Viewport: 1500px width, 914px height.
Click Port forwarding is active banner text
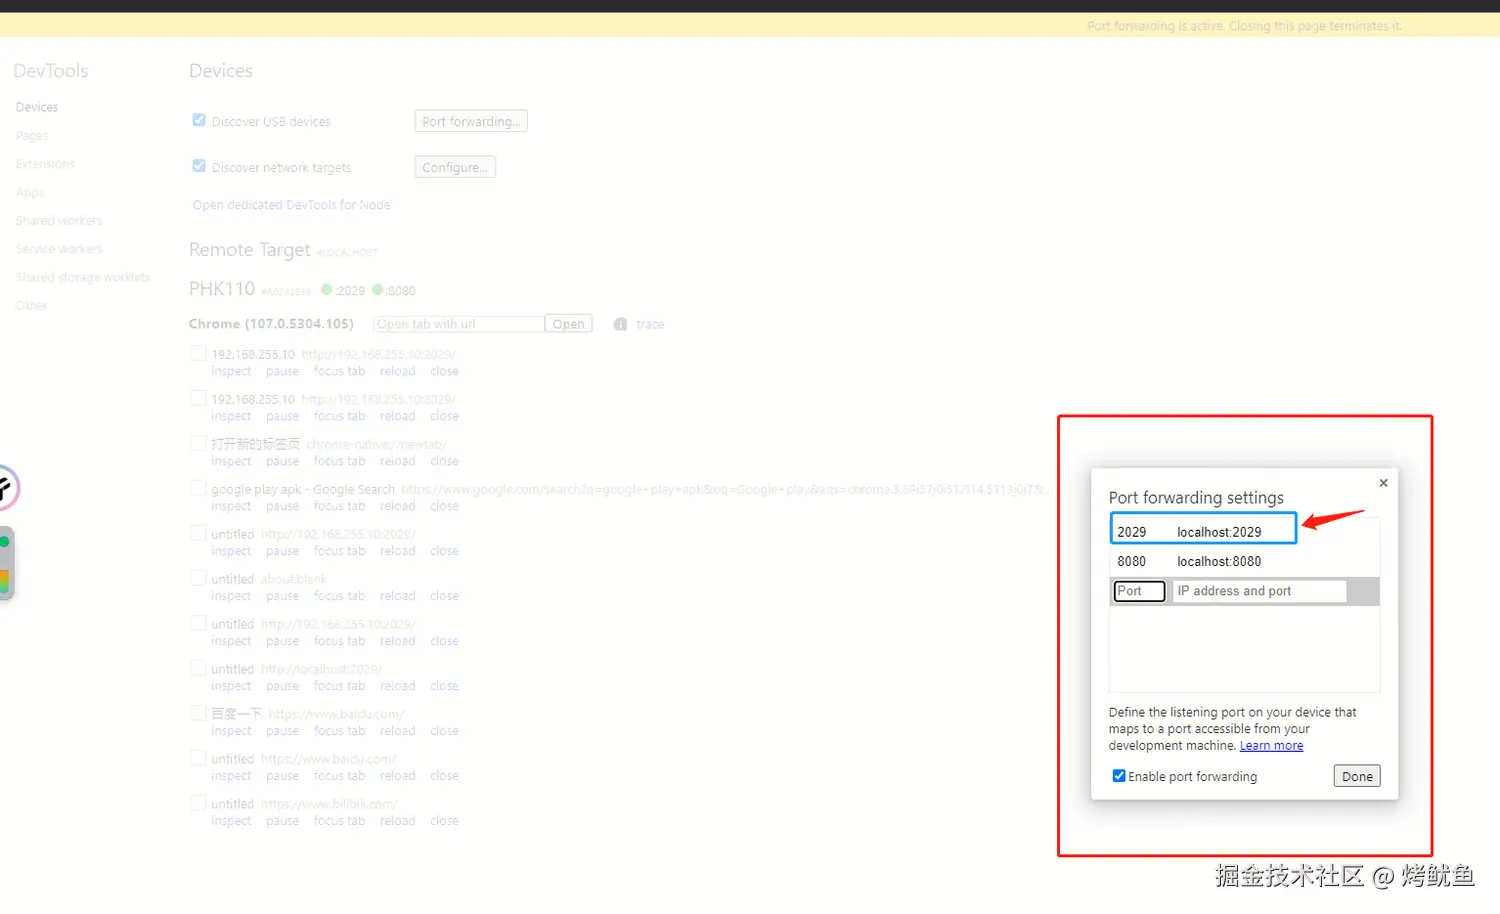click(x=1244, y=26)
